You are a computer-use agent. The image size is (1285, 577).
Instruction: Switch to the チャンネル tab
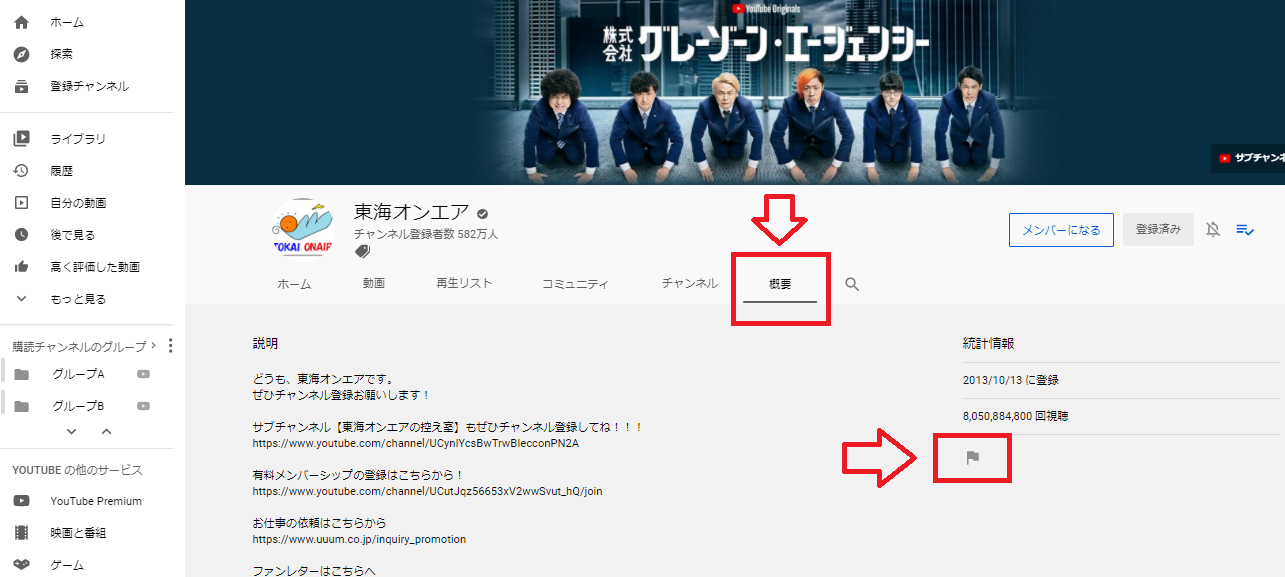point(690,284)
